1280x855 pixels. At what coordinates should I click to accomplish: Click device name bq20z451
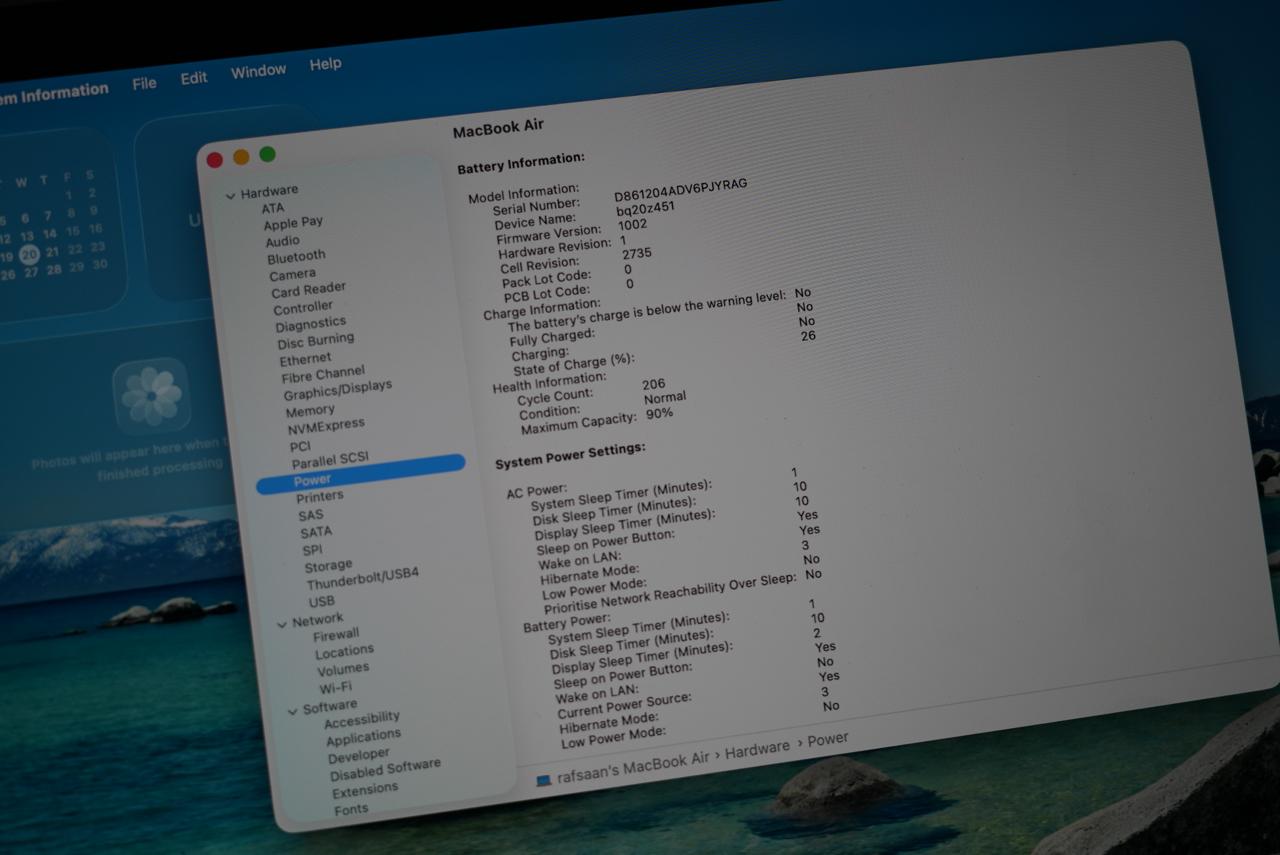click(x=645, y=208)
